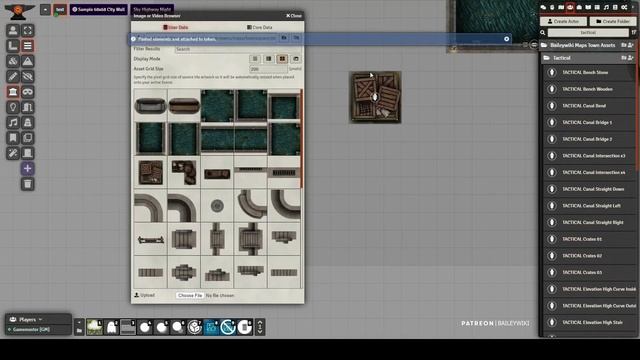The image size is (640, 360).
Task: Click the ghost macro in hotbar slot 2
Action: click(x=111, y=327)
